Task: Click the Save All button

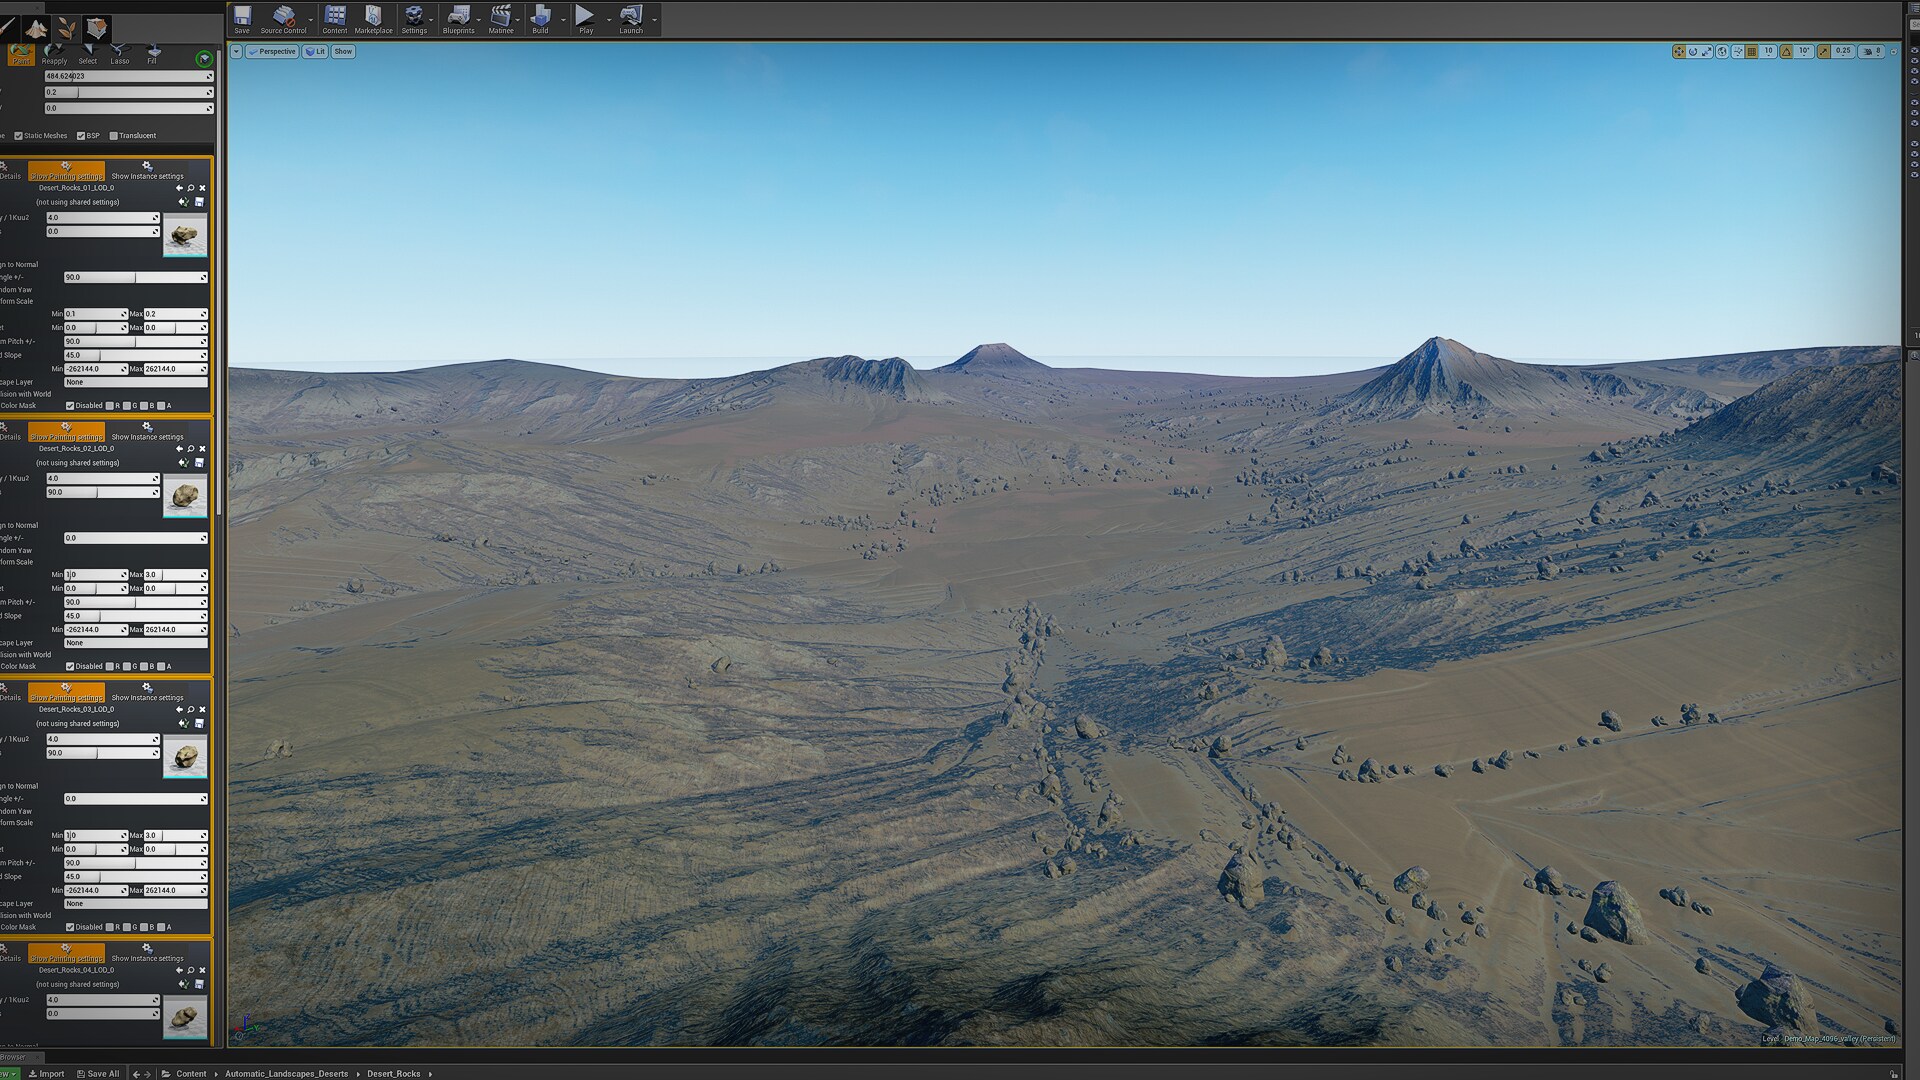Action: [97, 1073]
